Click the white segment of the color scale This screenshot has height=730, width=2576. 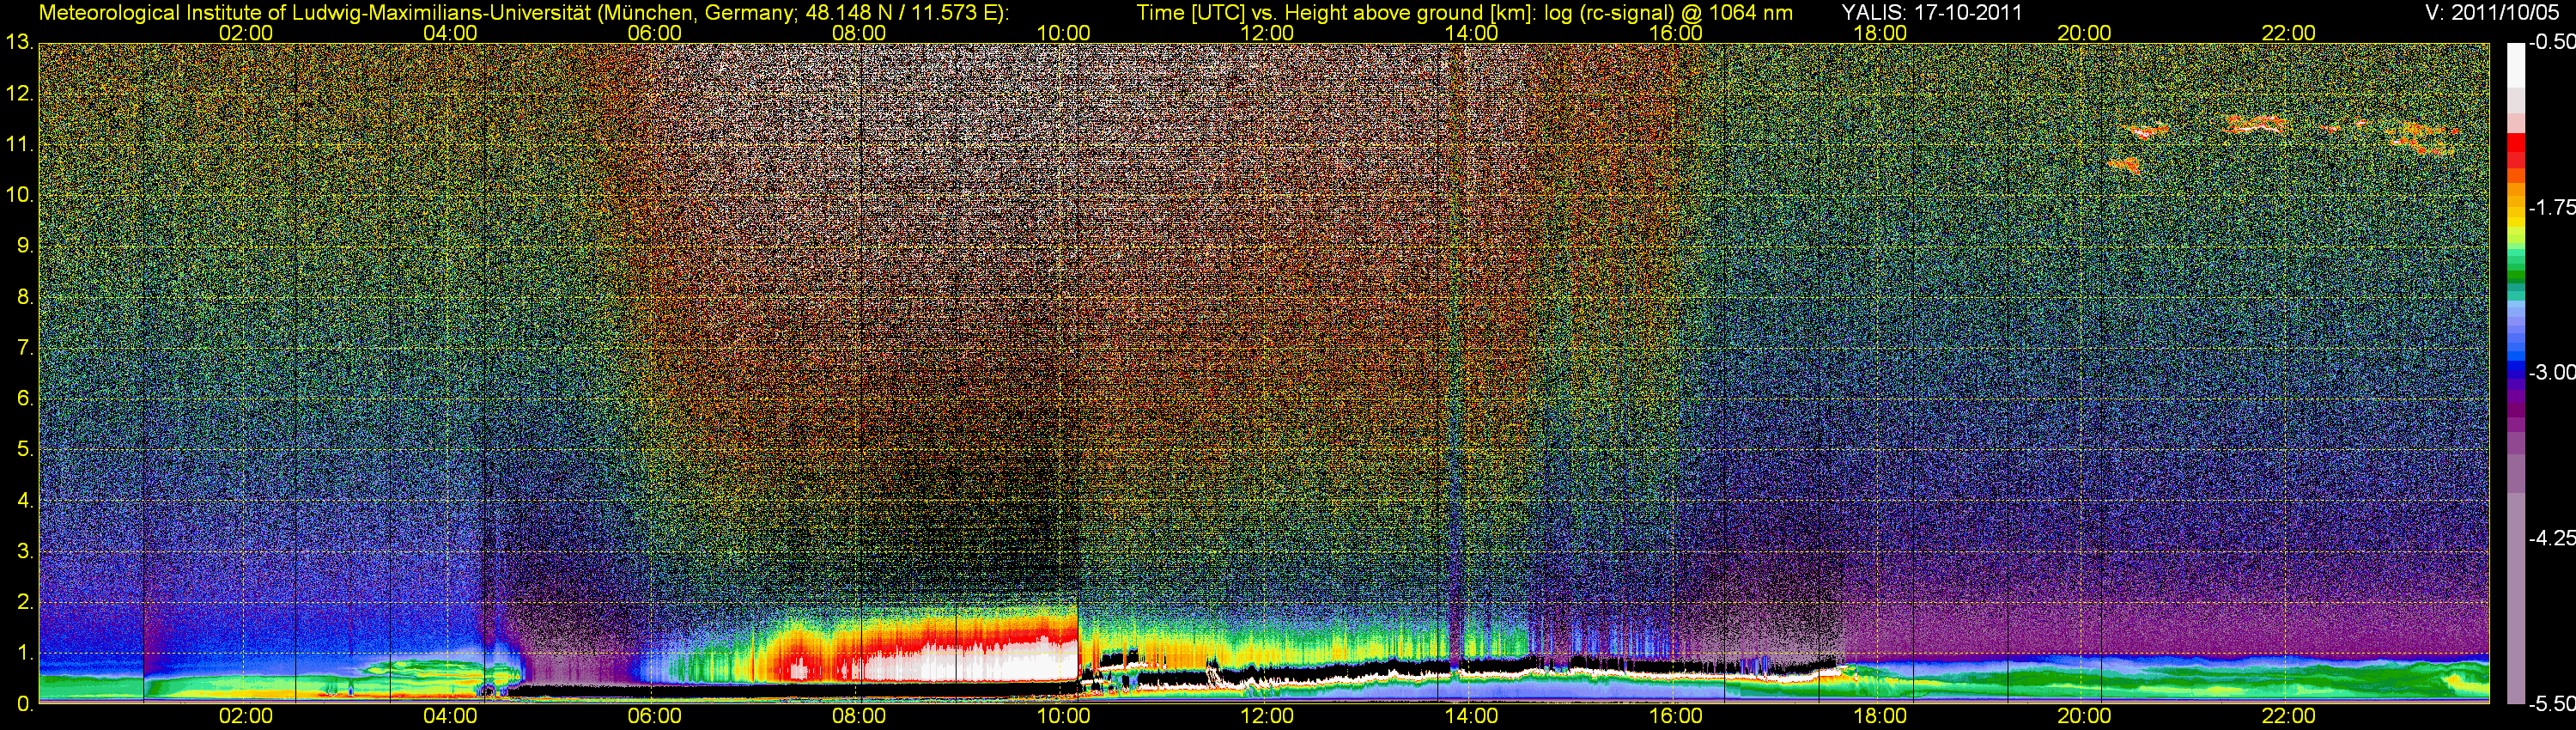click(x=2516, y=65)
